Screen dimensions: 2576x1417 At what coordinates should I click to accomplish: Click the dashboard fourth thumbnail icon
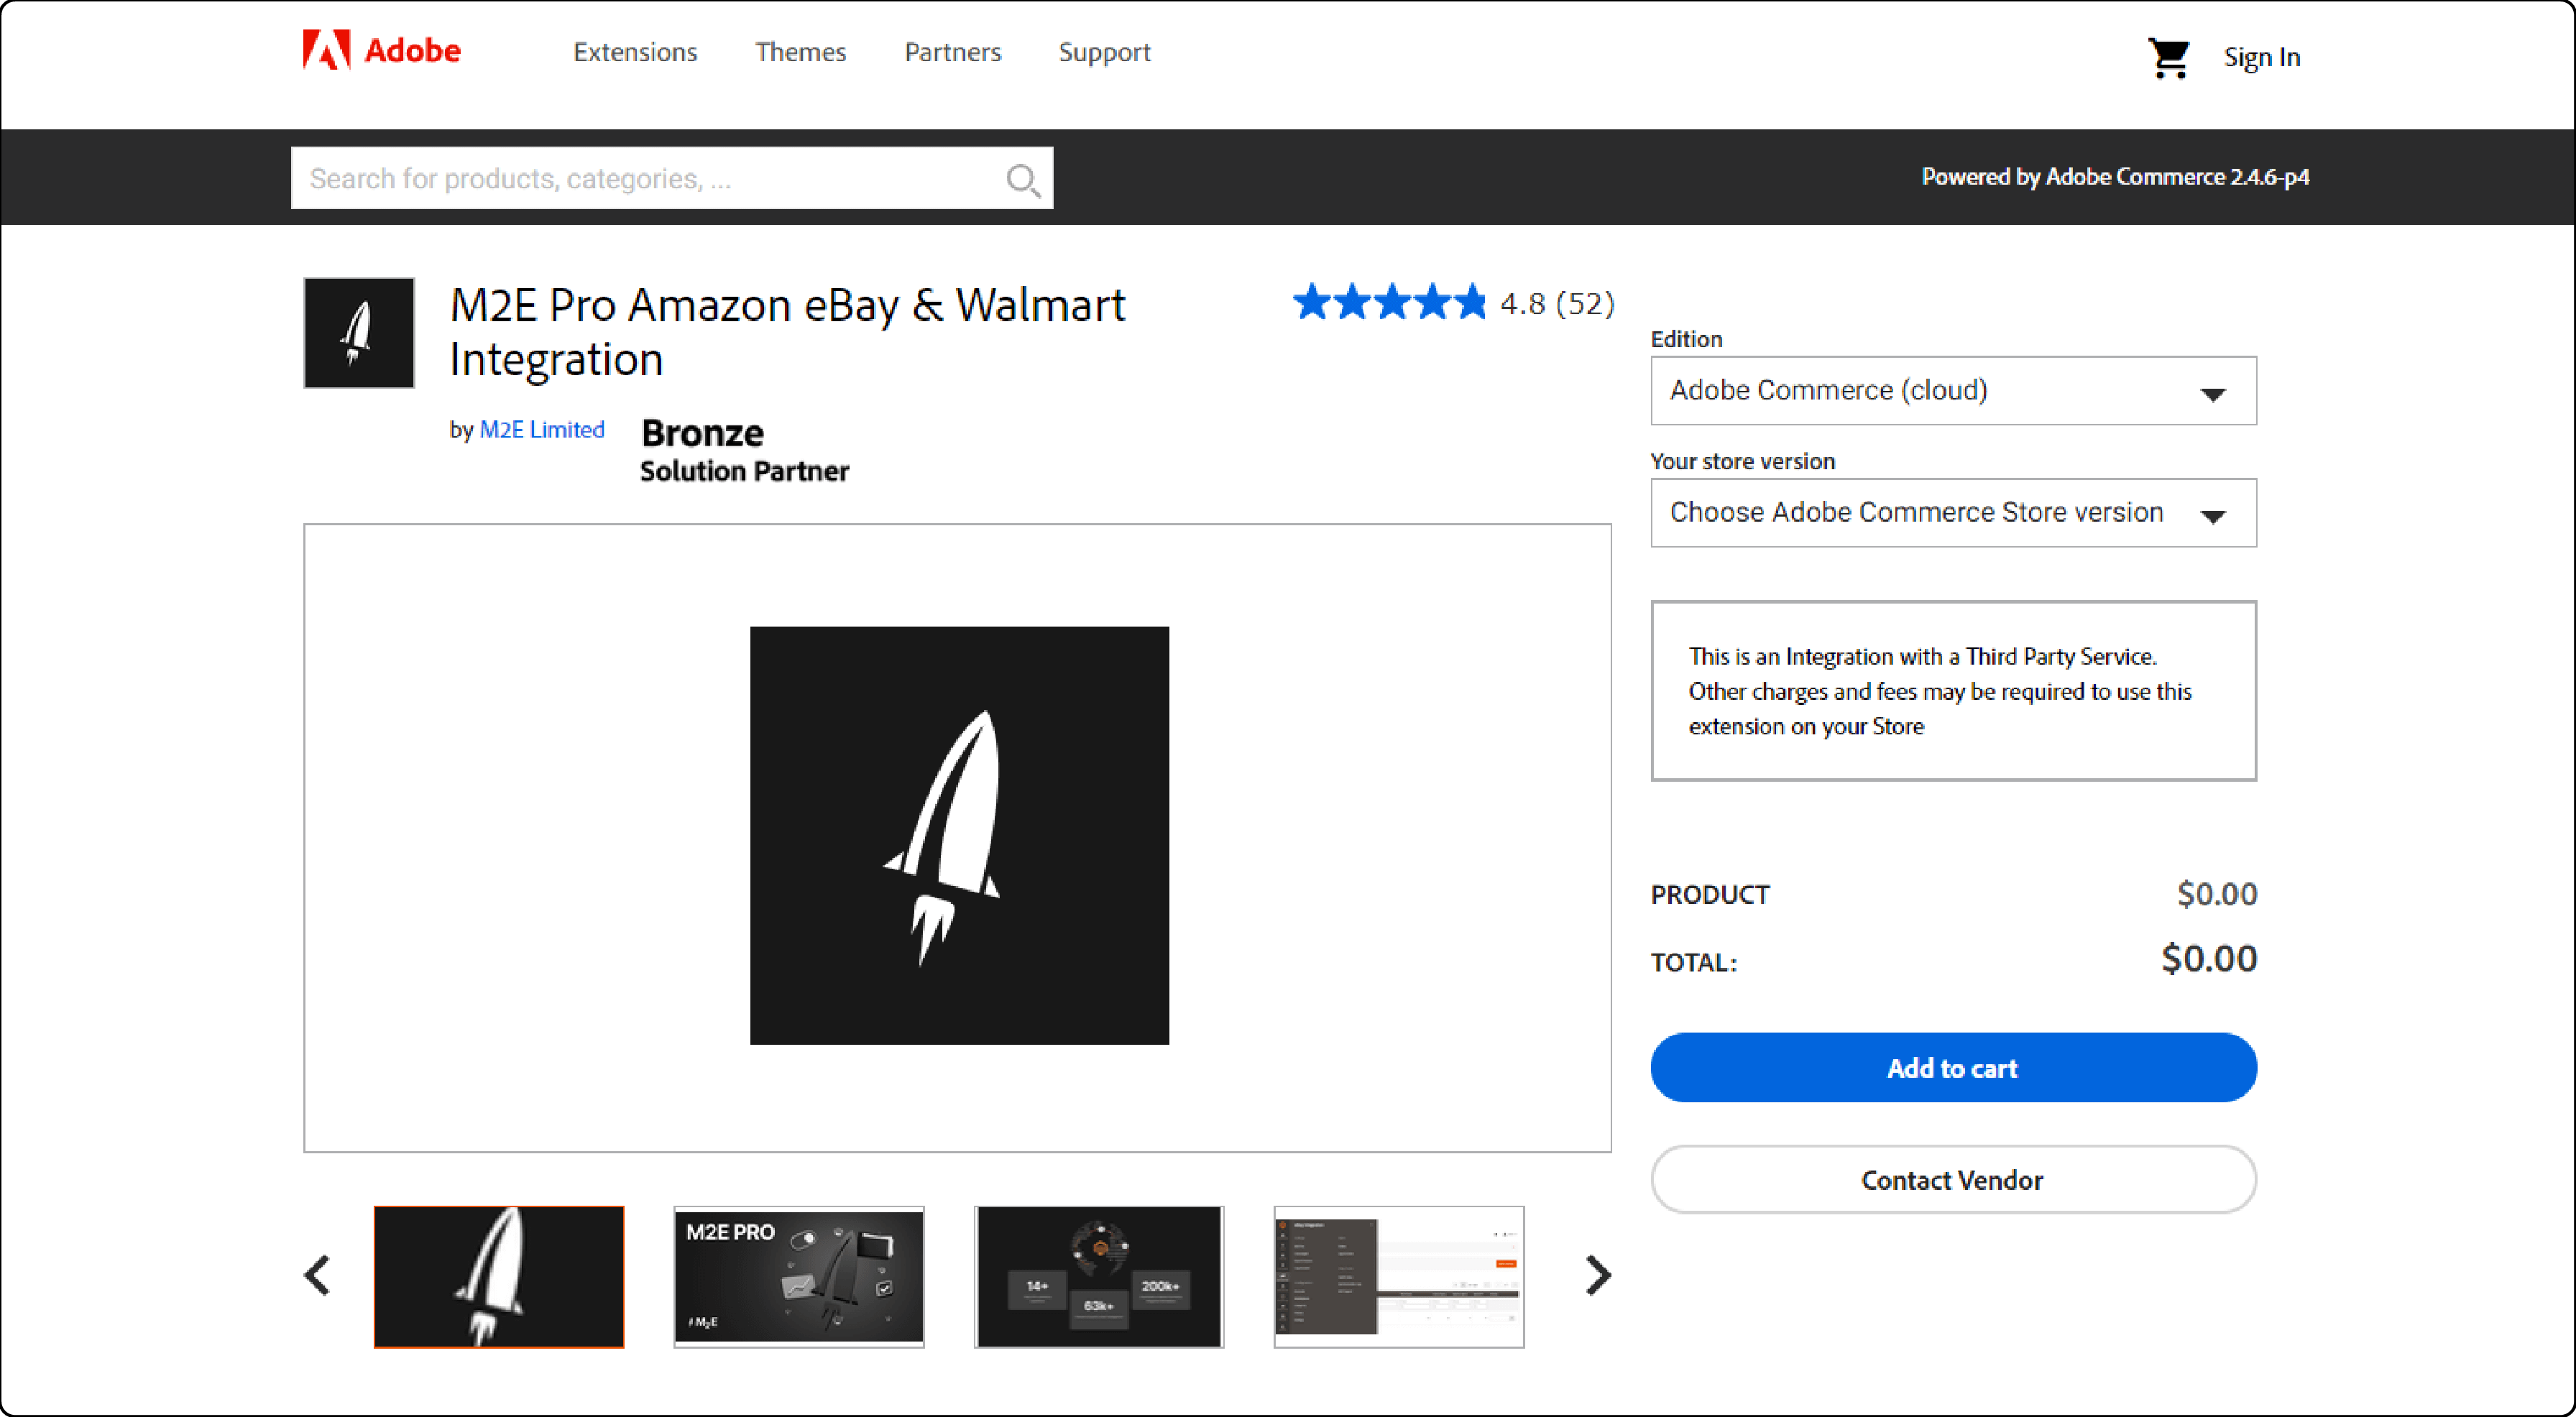1397,1275
